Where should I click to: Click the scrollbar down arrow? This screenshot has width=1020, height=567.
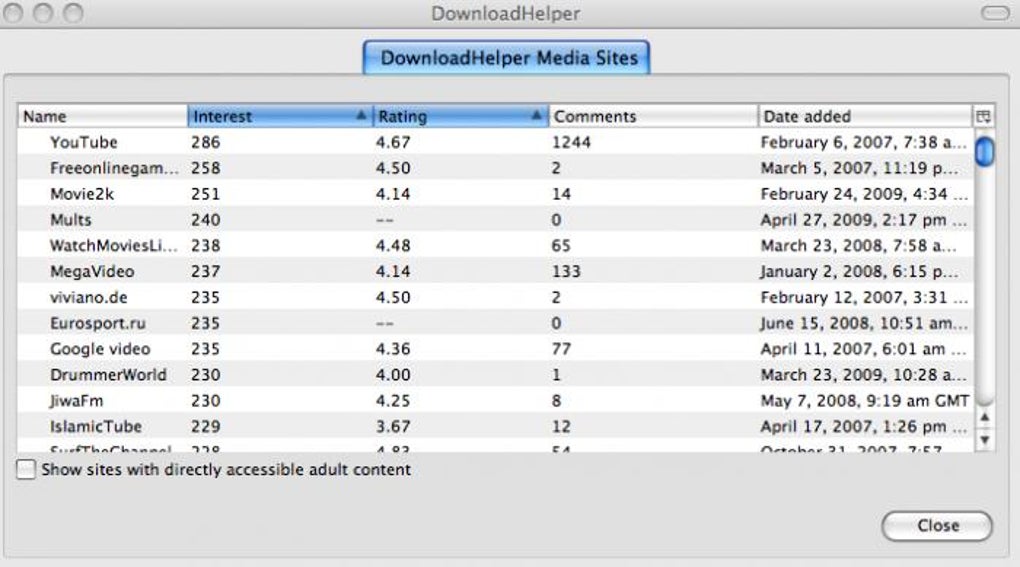pos(984,440)
